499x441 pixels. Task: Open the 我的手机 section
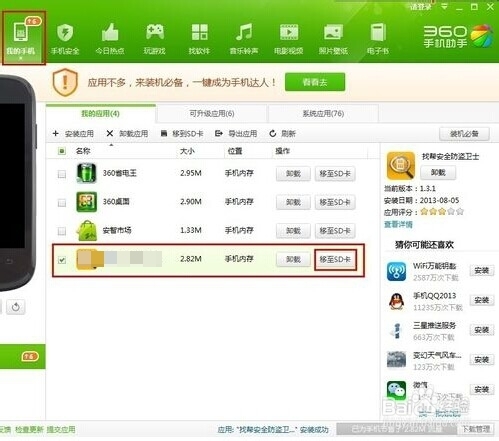click(23, 37)
